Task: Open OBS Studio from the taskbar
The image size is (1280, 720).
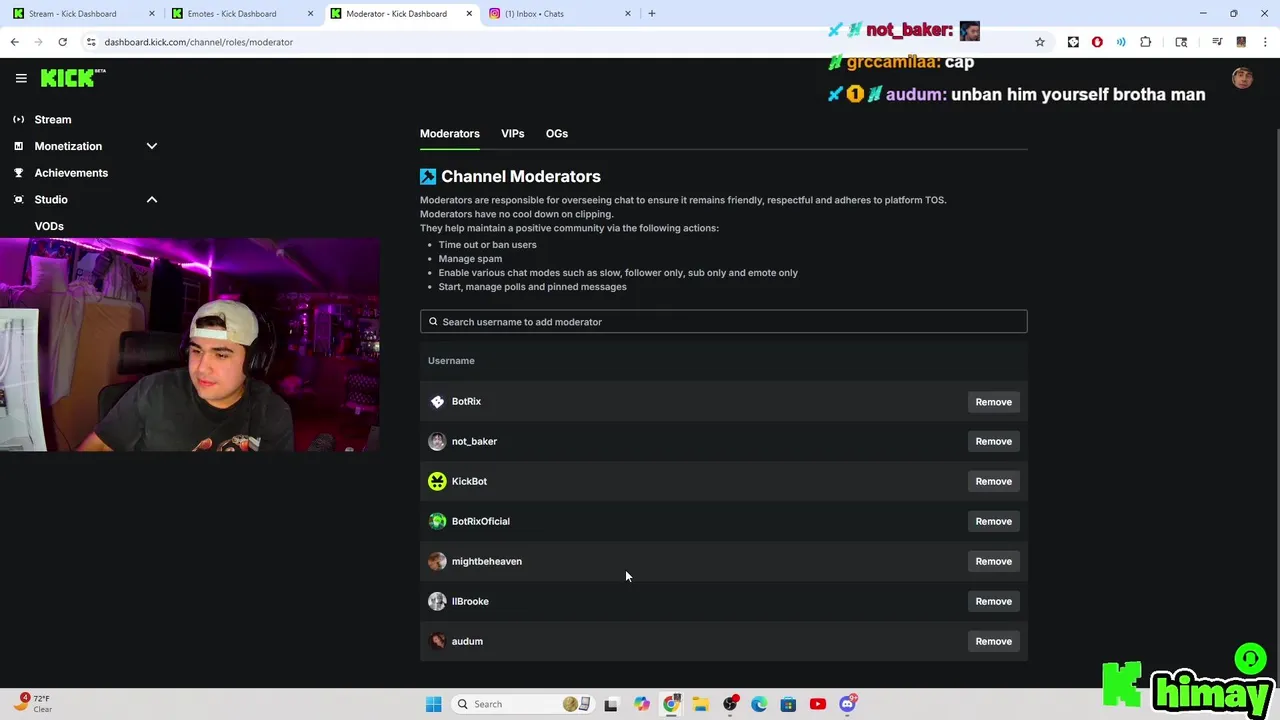Action: click(x=730, y=704)
